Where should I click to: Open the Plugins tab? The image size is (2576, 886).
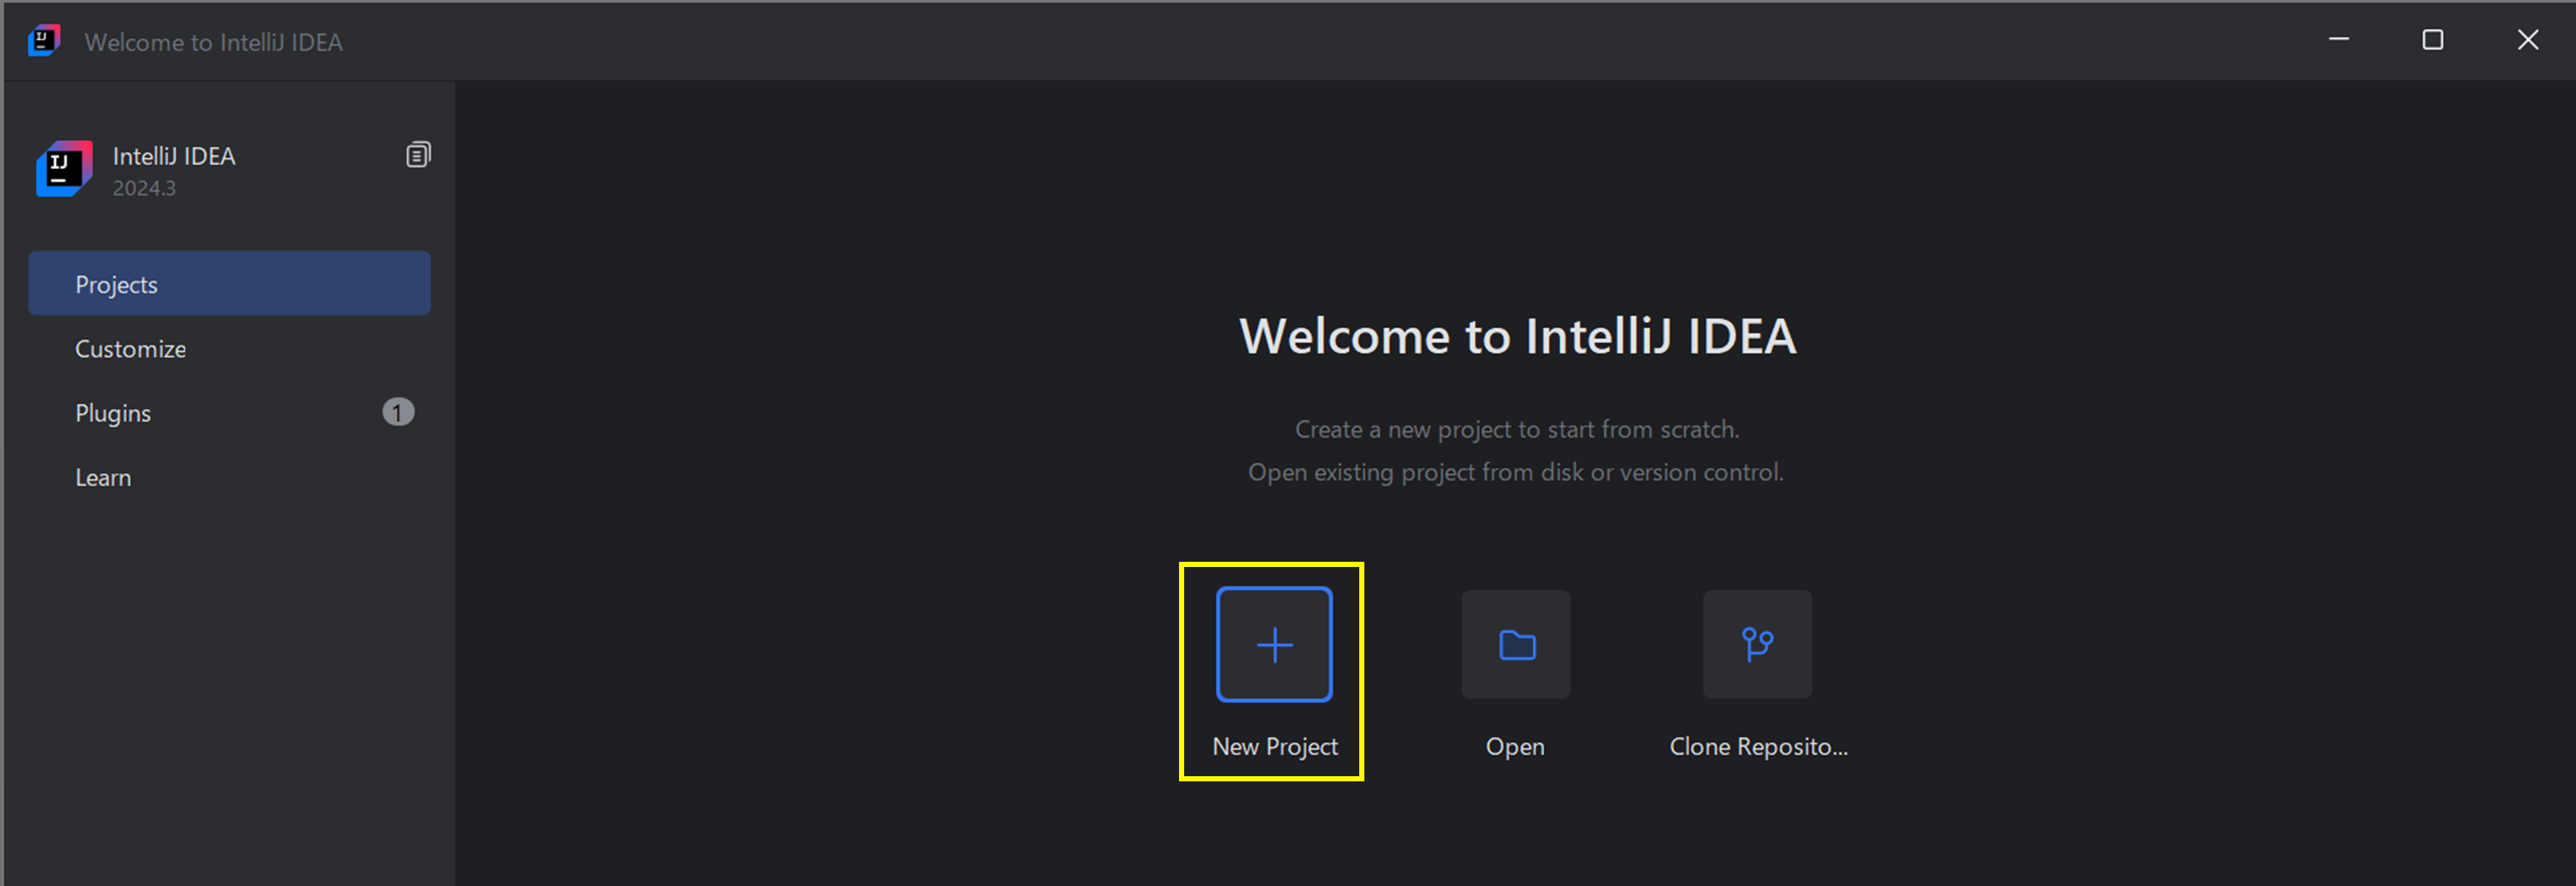(x=229, y=413)
